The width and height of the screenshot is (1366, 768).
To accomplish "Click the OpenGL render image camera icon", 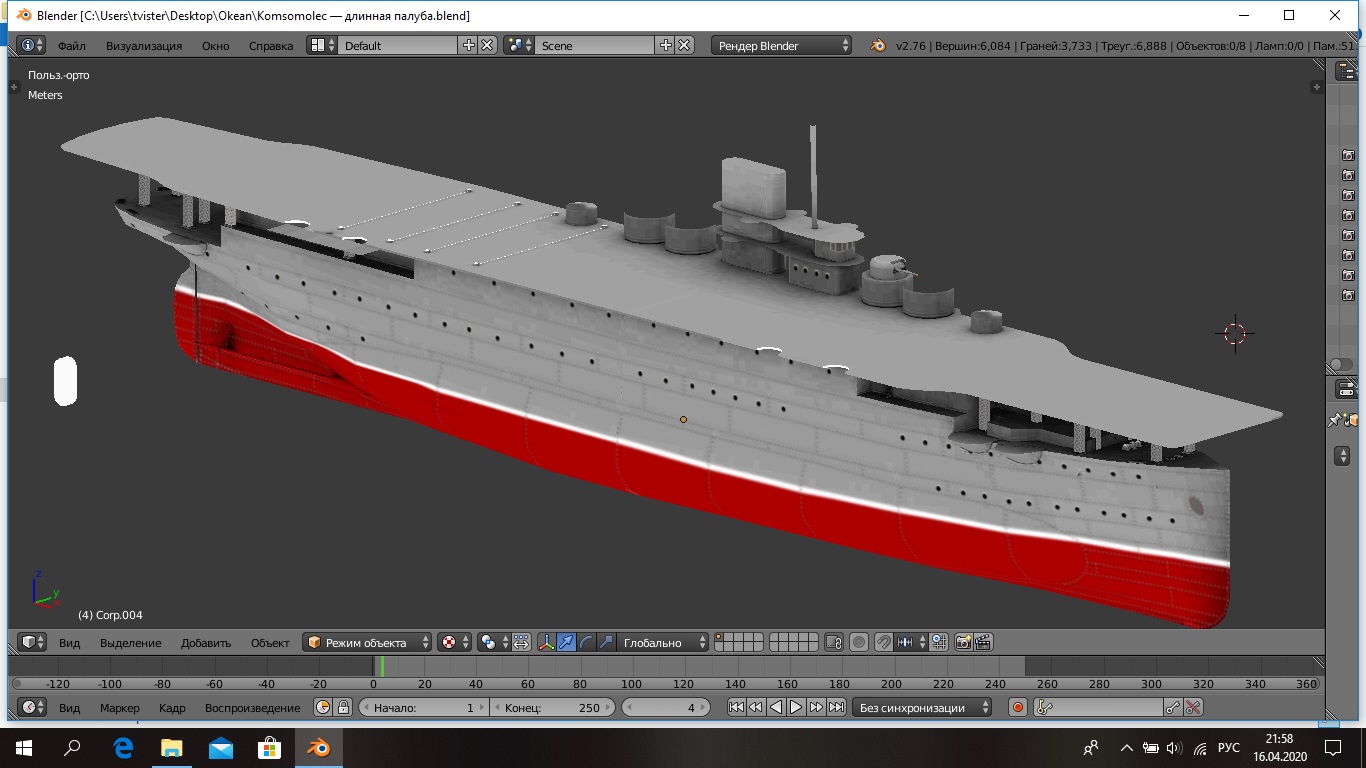I will 963,642.
